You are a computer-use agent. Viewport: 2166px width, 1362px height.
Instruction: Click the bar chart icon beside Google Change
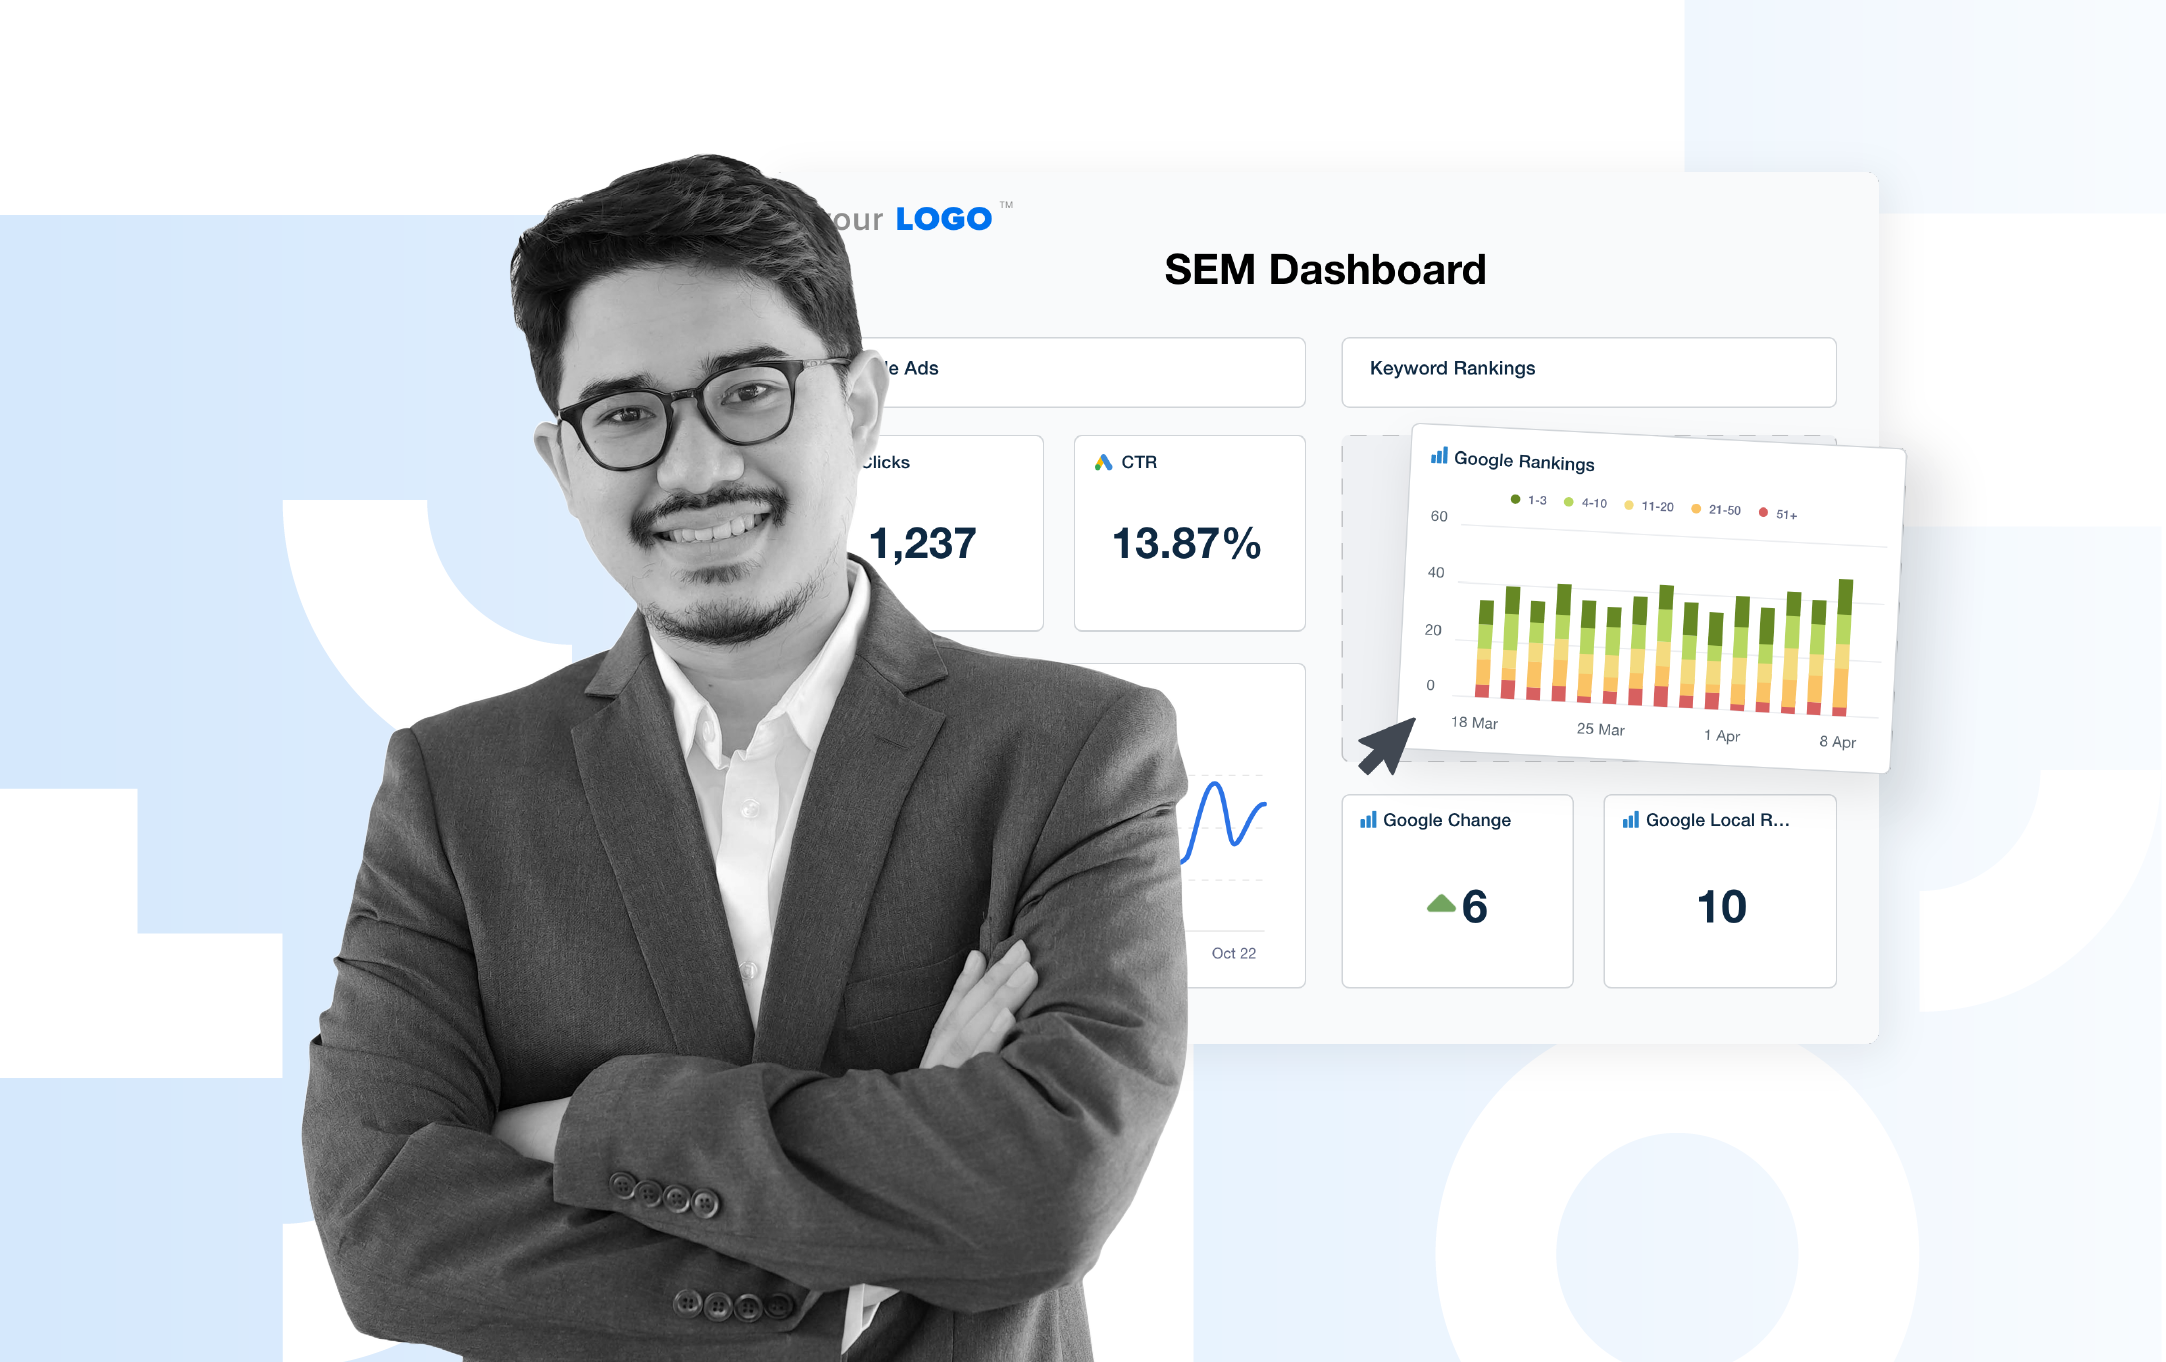coord(1368,820)
